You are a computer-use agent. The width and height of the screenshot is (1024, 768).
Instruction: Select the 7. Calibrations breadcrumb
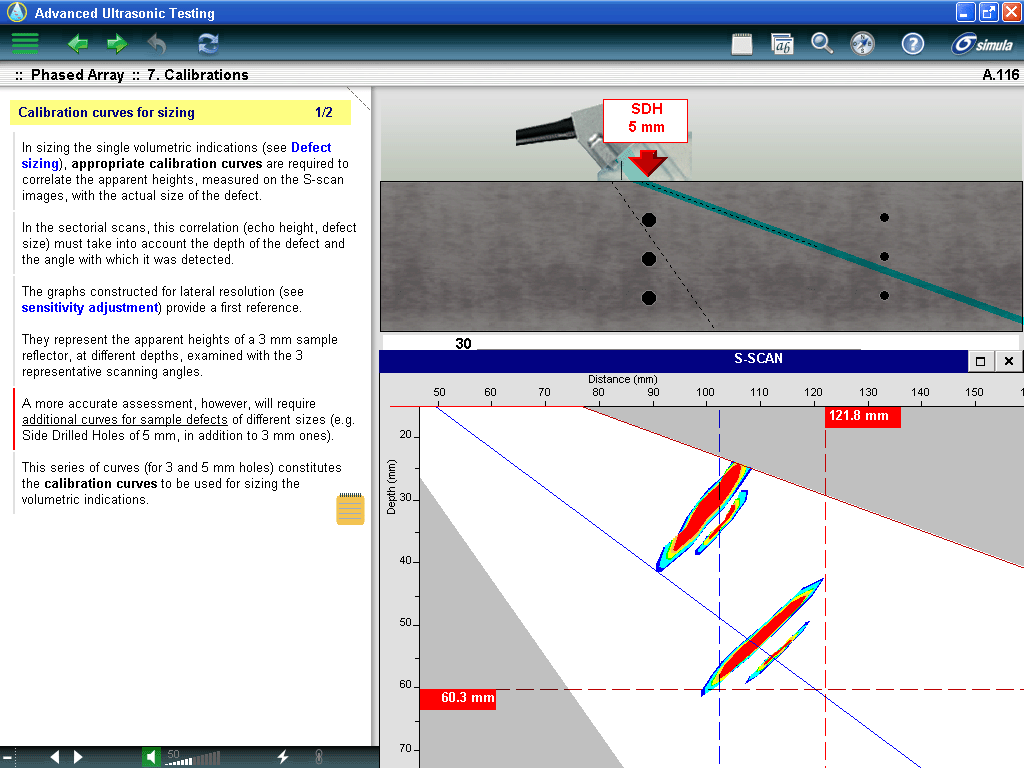[x=197, y=75]
